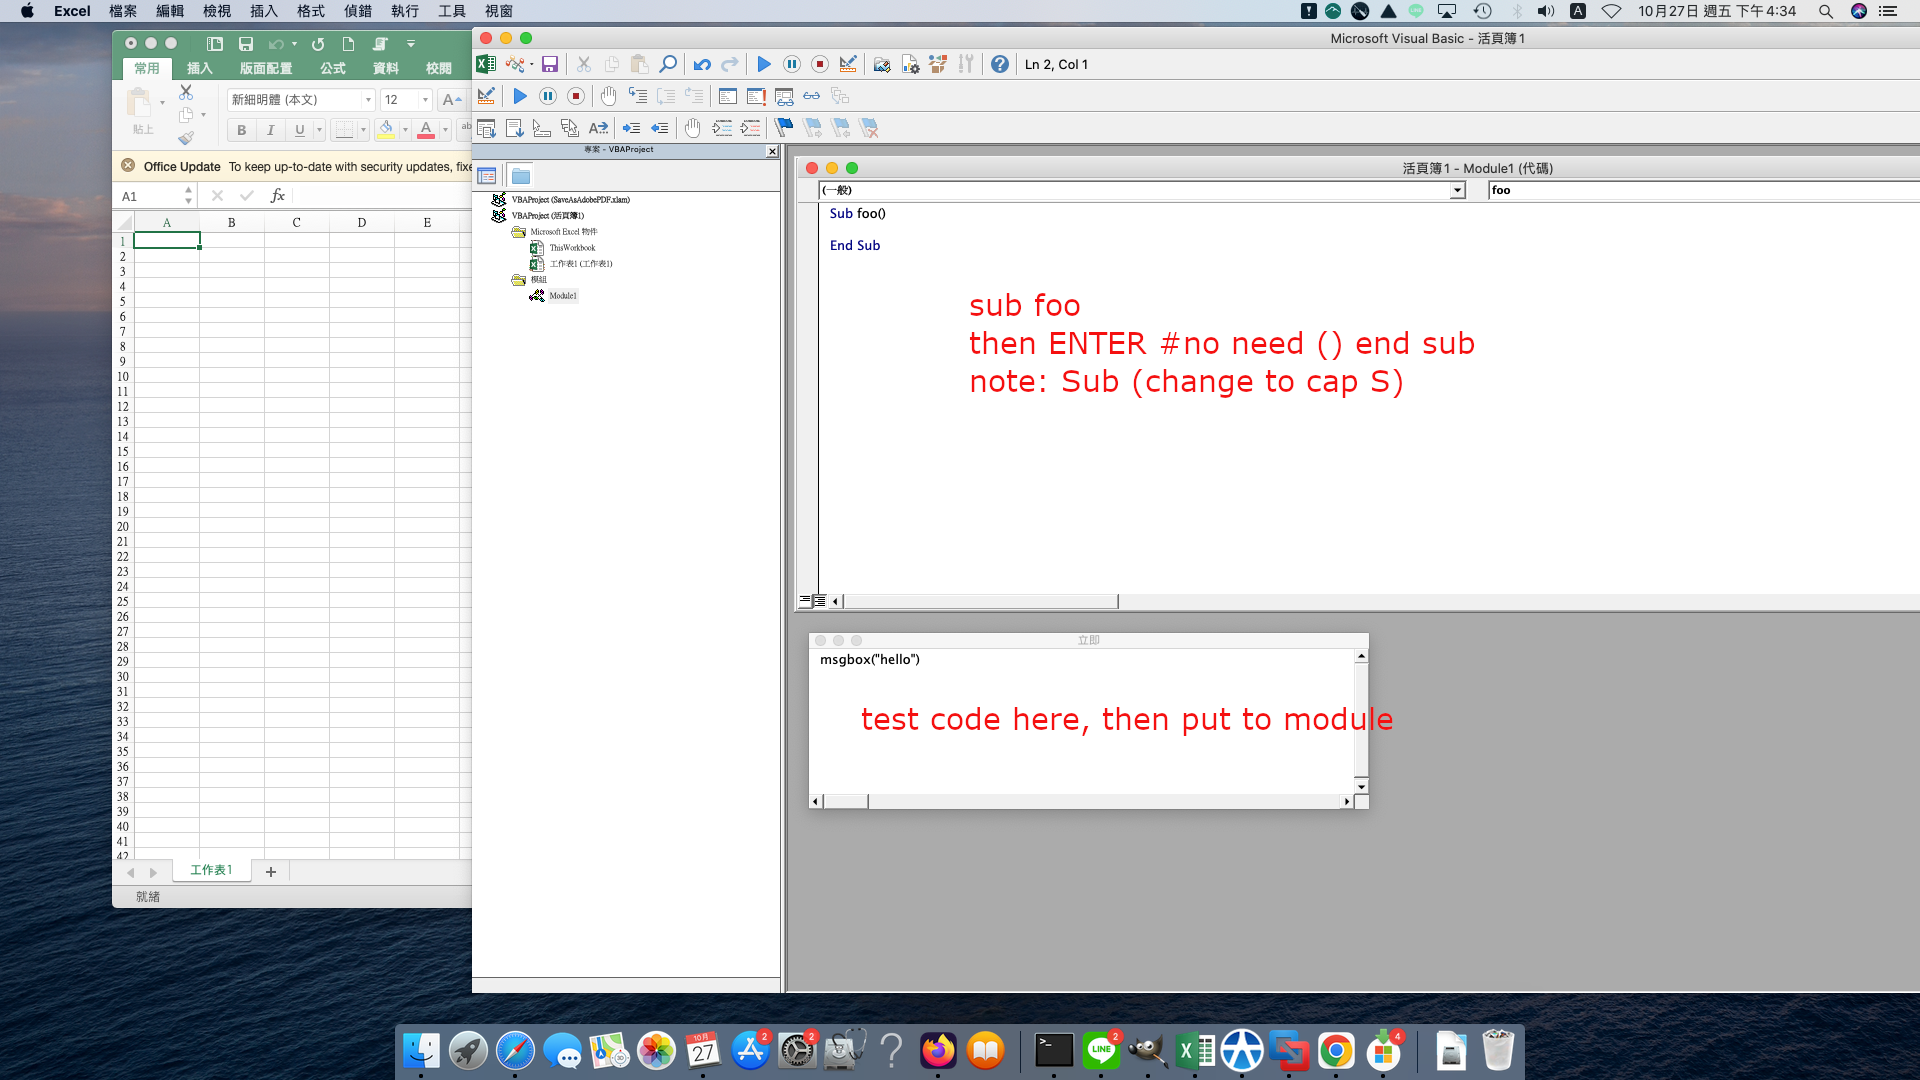This screenshot has height=1080, width=1920.
Task: Toggle Bold formatting in Excel ribbon
Action: (241, 130)
